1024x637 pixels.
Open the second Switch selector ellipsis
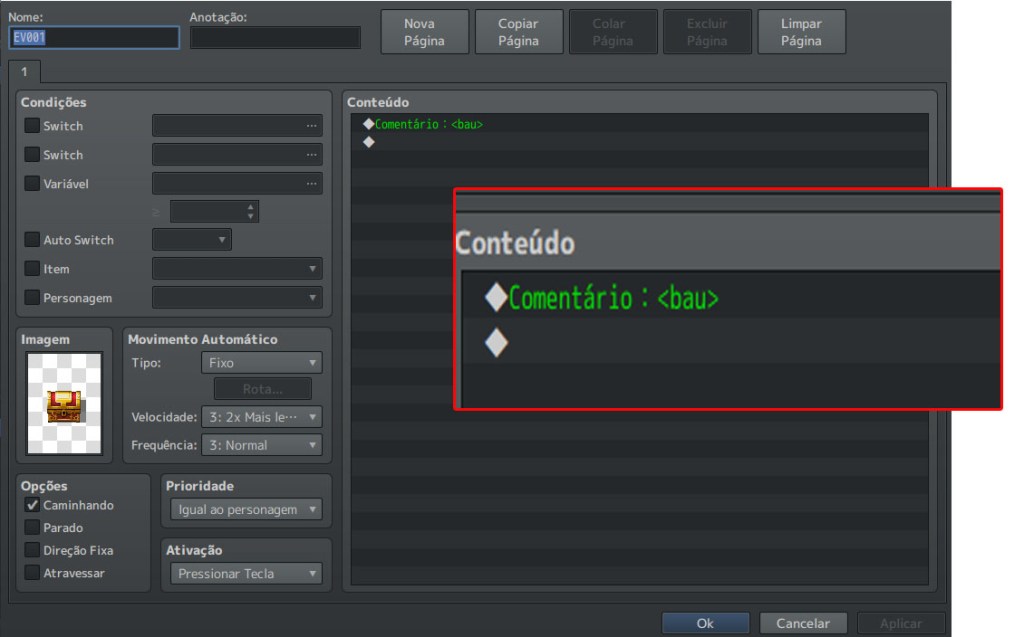click(x=312, y=155)
